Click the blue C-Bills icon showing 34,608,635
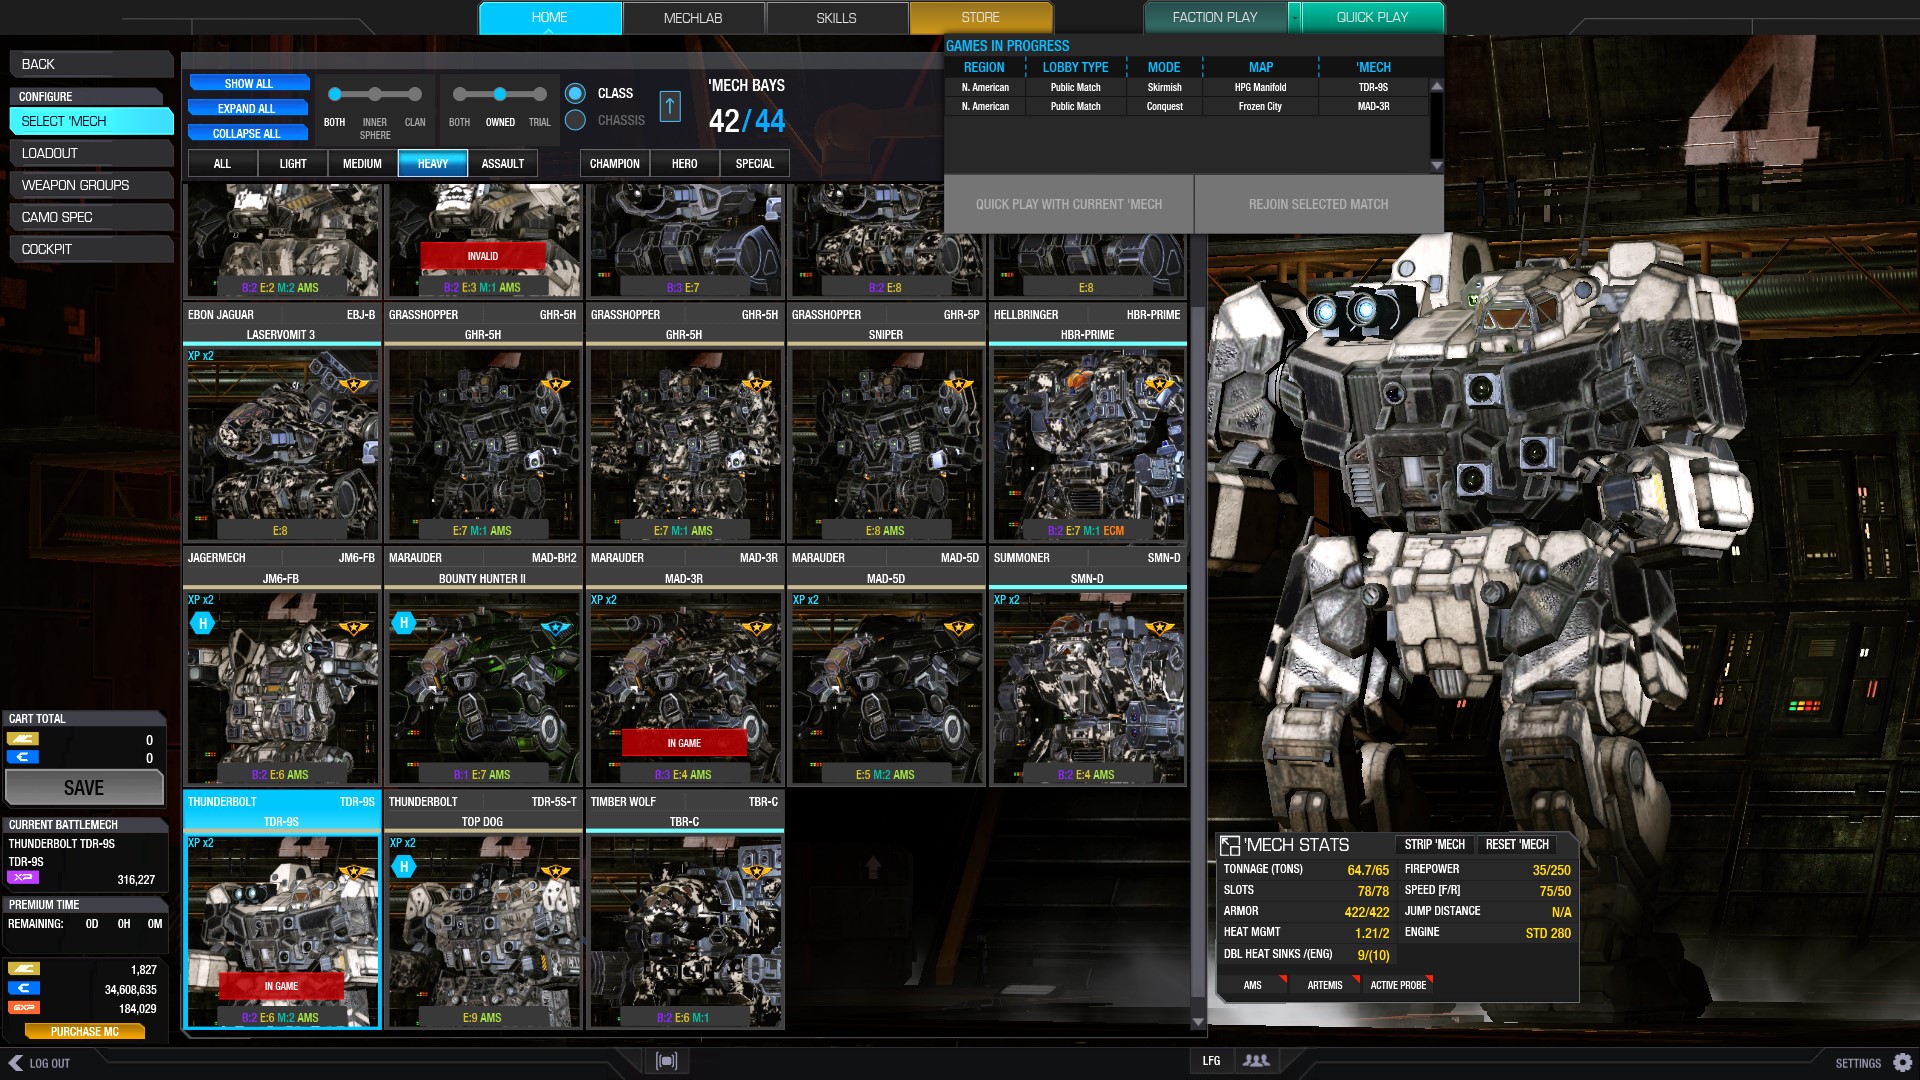1920x1080 pixels. [23, 988]
